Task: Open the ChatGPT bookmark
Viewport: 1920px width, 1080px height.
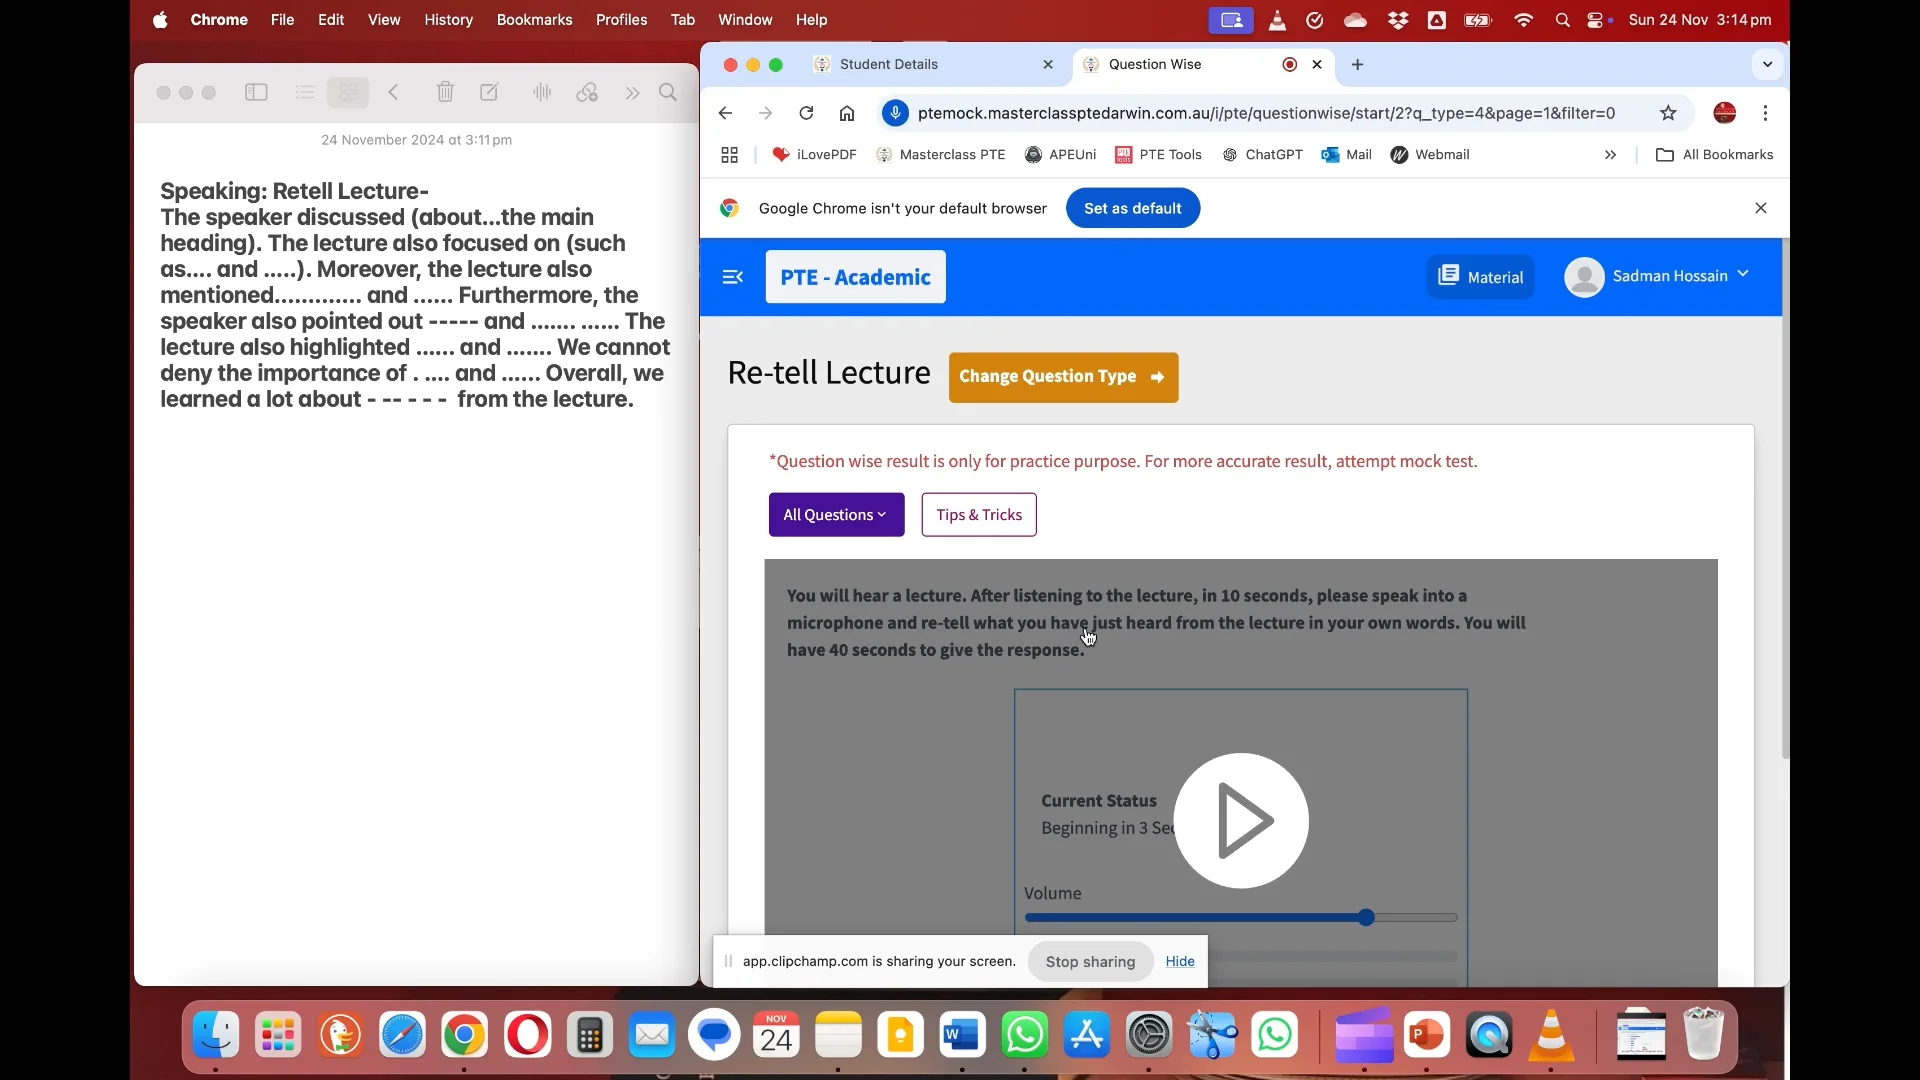Action: point(1273,154)
